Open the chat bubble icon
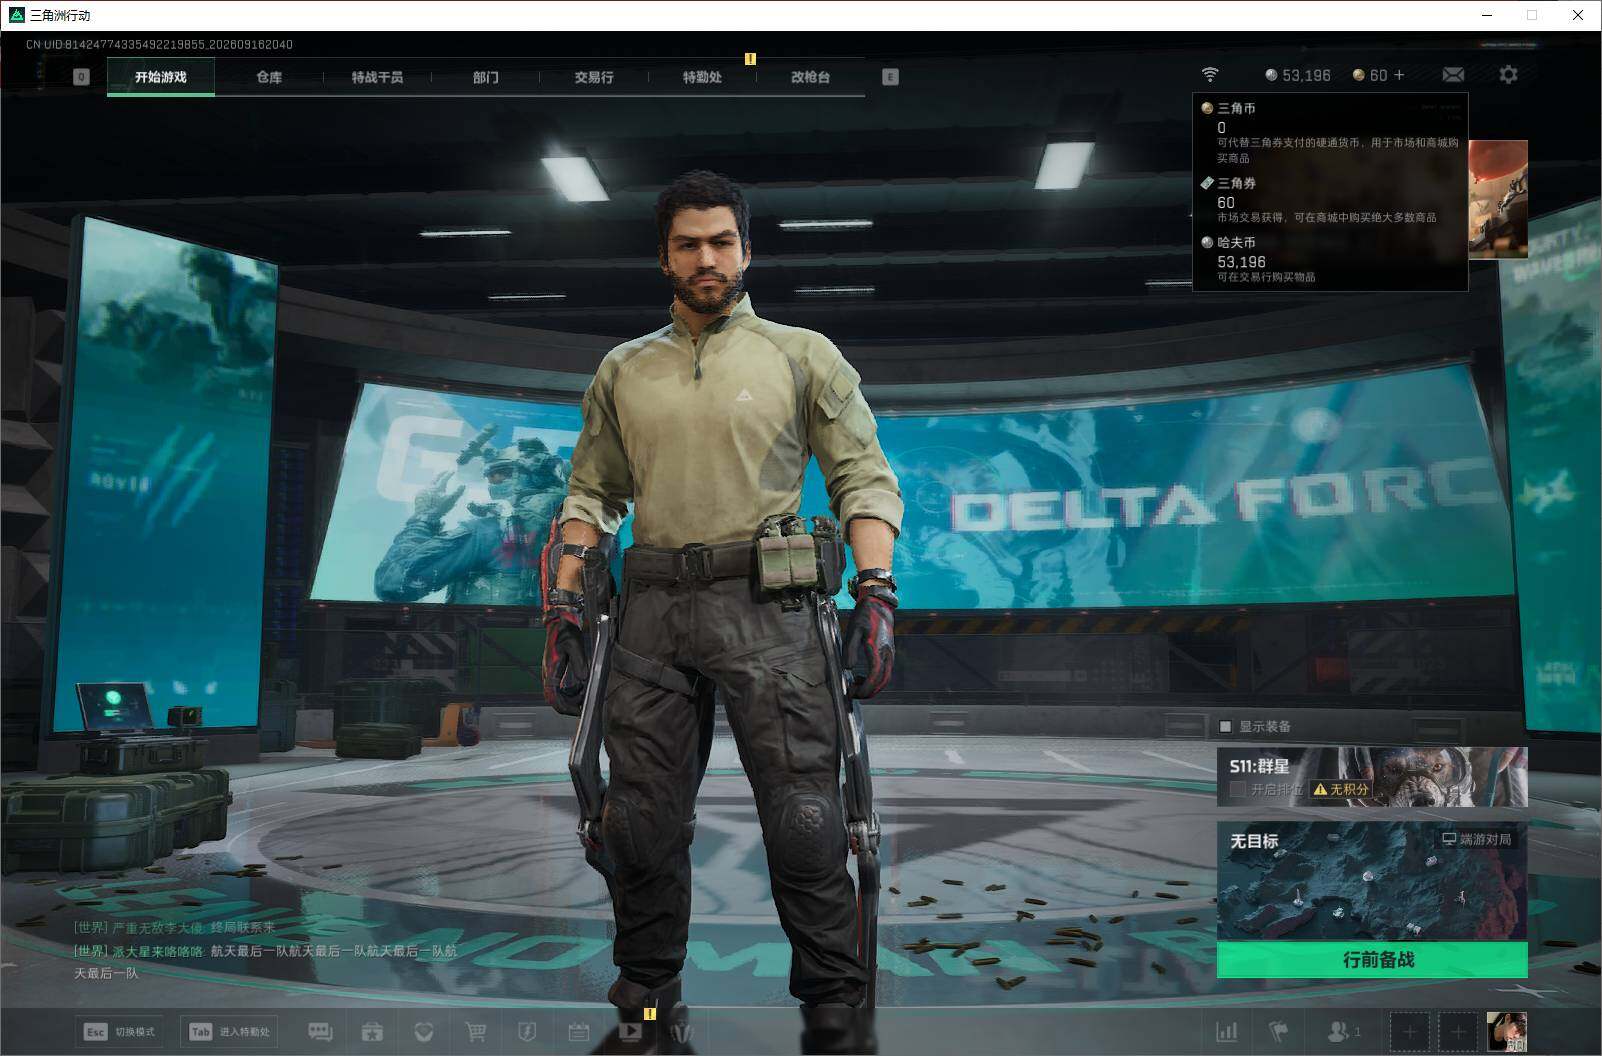 (320, 1031)
